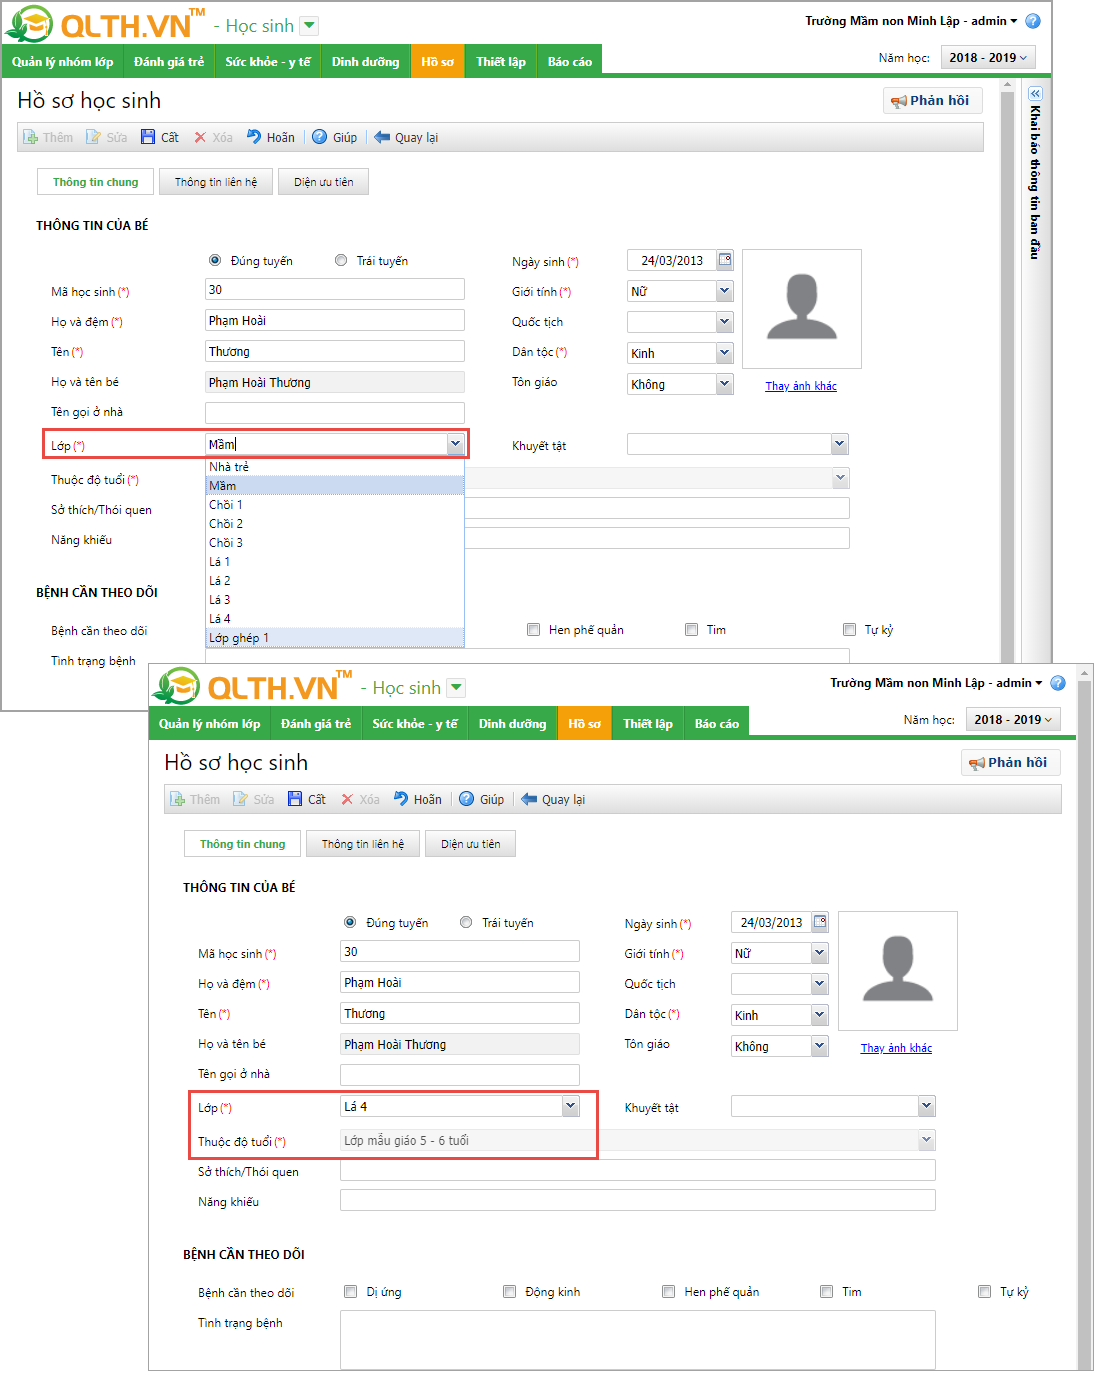1097x1376 pixels.
Task: Select Chồi 2 from the Lớp list
Action: click(x=335, y=524)
